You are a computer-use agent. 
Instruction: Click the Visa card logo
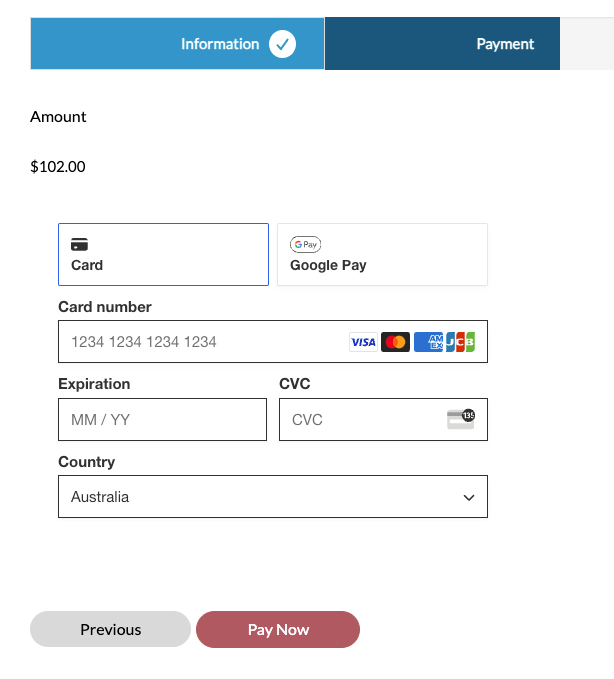tap(363, 342)
